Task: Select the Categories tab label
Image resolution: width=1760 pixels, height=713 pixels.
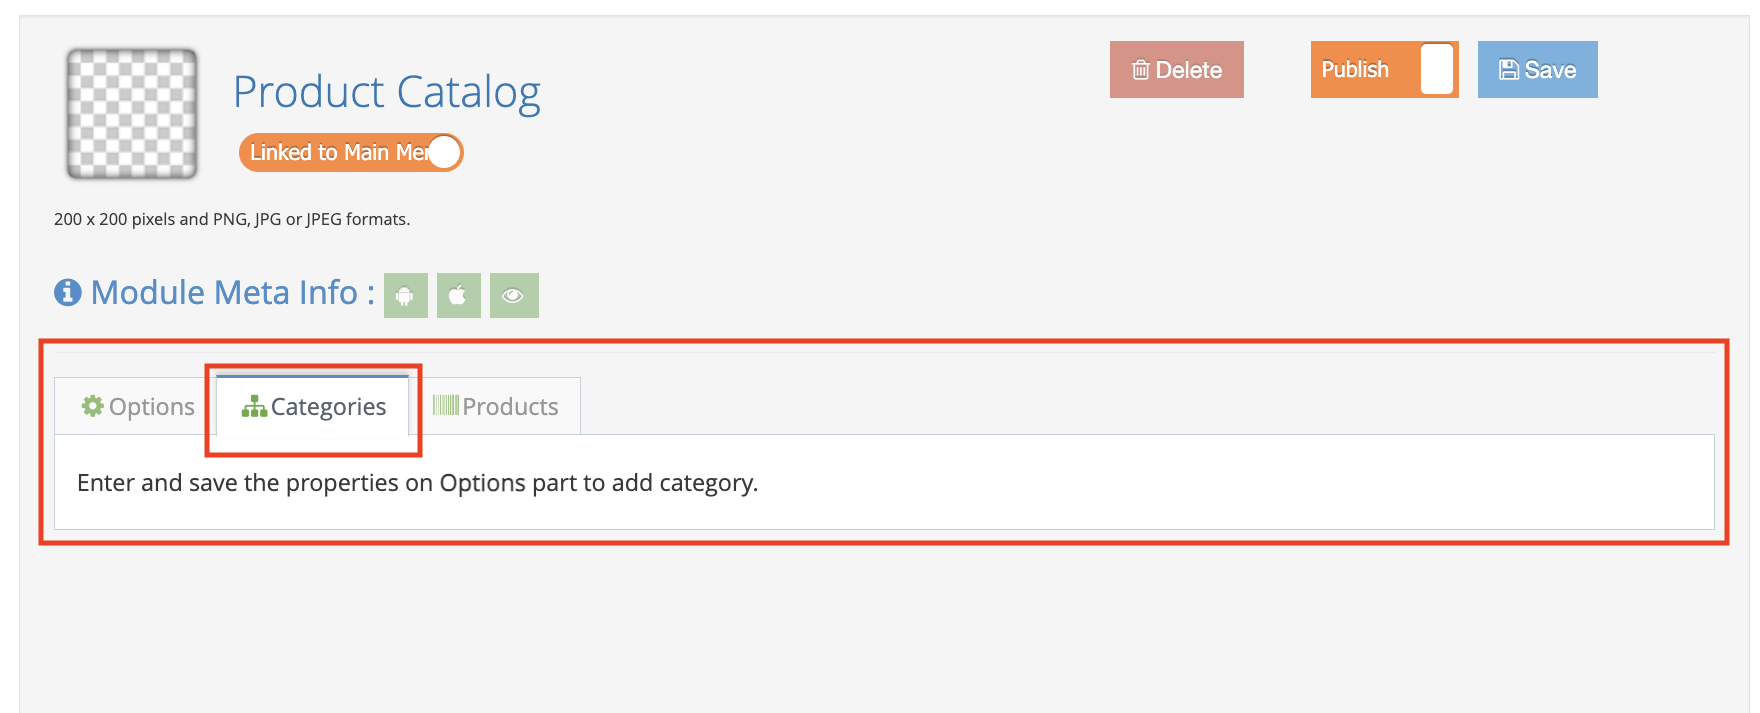Action: 328,407
